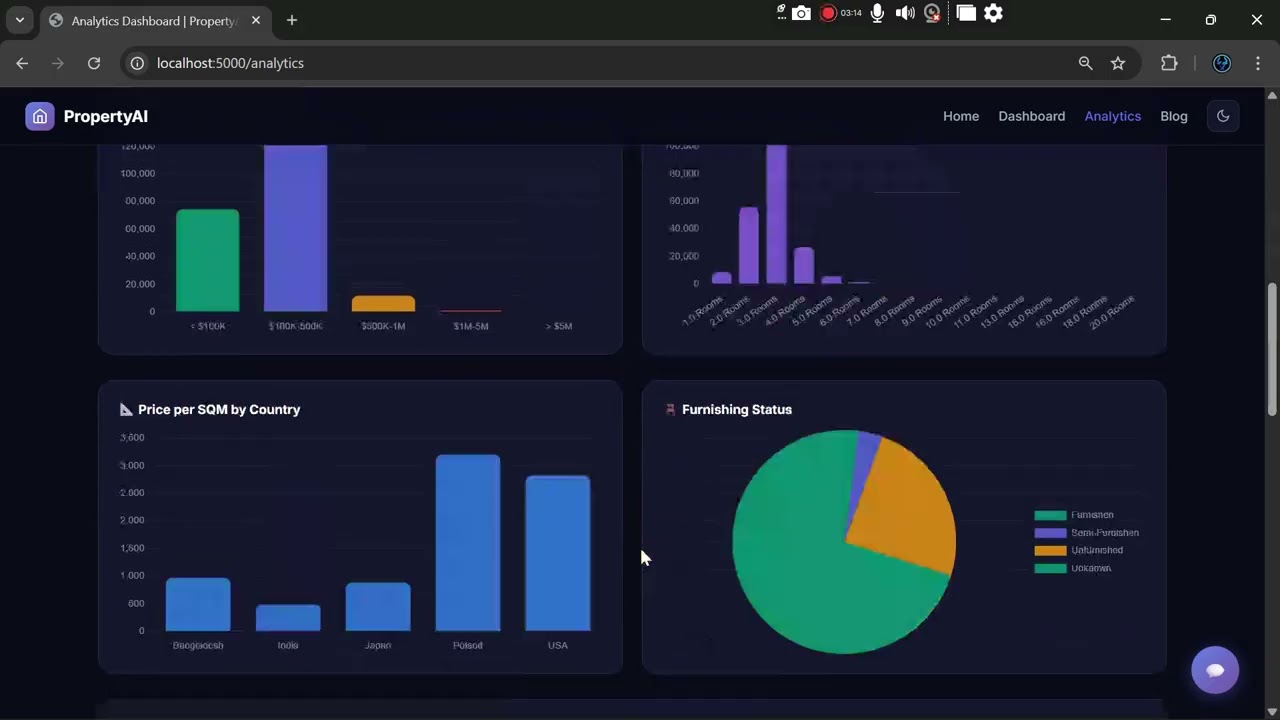Stop the screen recording
The image size is (1280, 720).
click(828, 13)
